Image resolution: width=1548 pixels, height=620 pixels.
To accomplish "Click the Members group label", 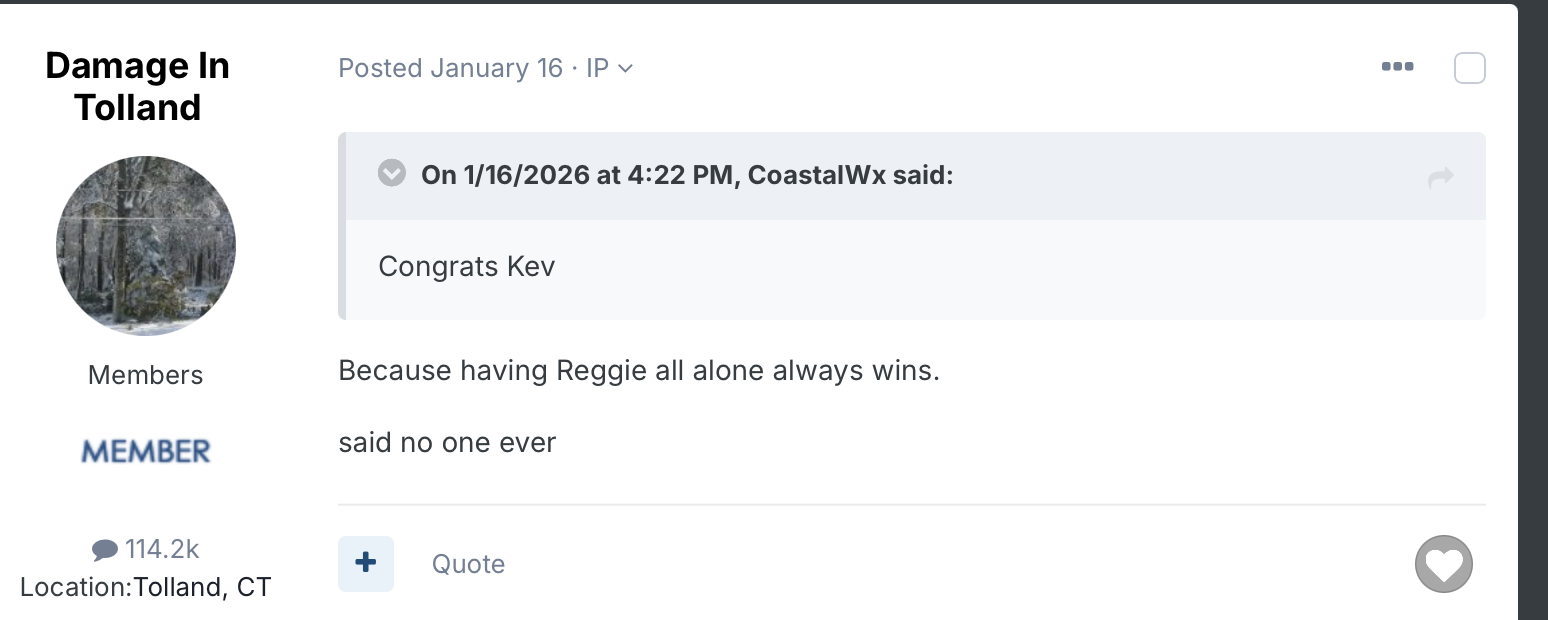I will [146, 375].
